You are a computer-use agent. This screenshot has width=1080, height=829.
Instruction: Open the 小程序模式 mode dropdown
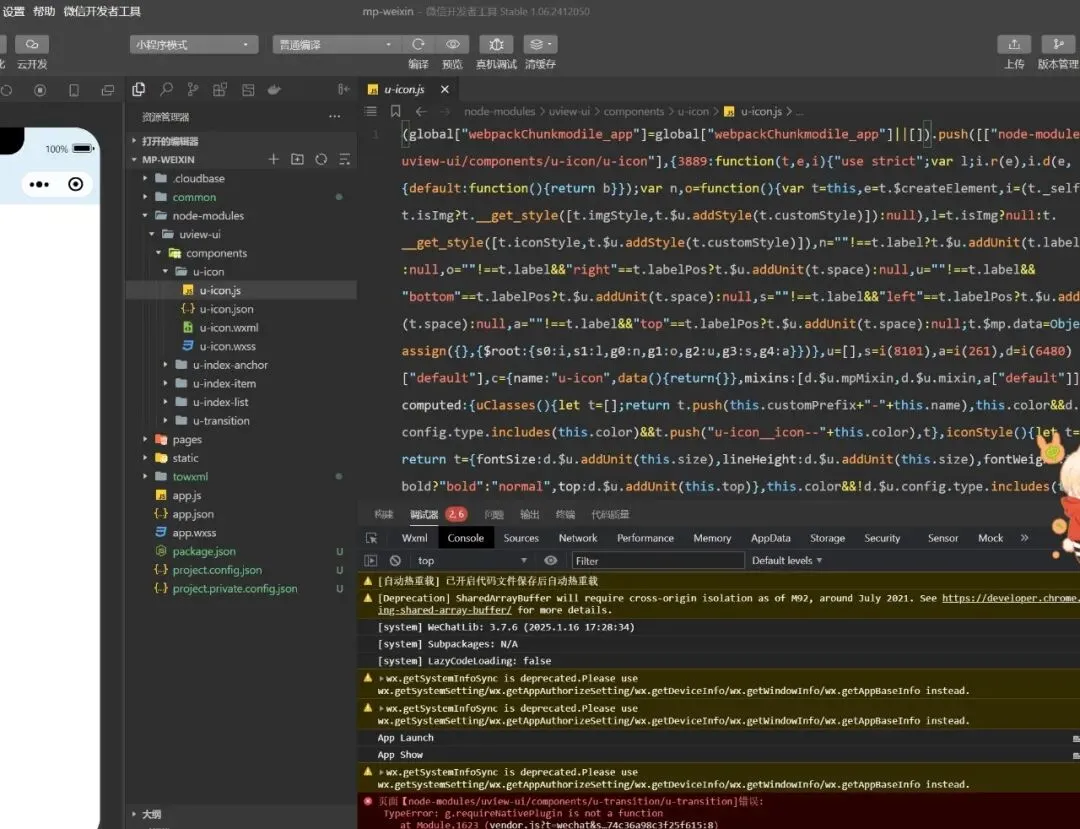194,44
